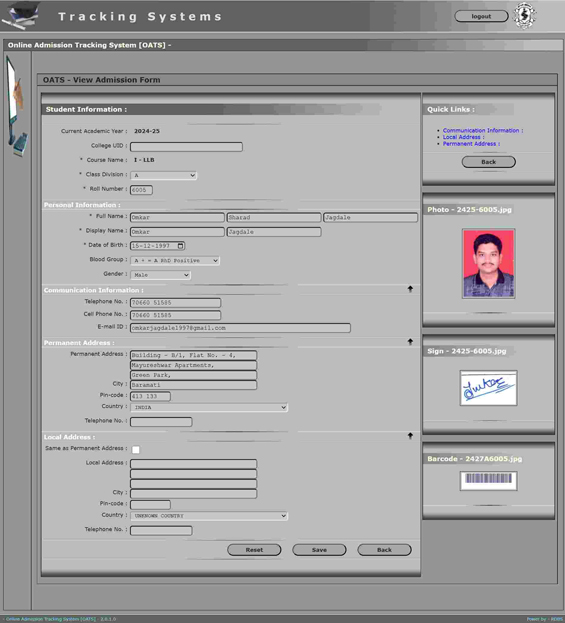565x623 pixels.
Task: Click the Student Information section header
Action: click(x=86, y=109)
